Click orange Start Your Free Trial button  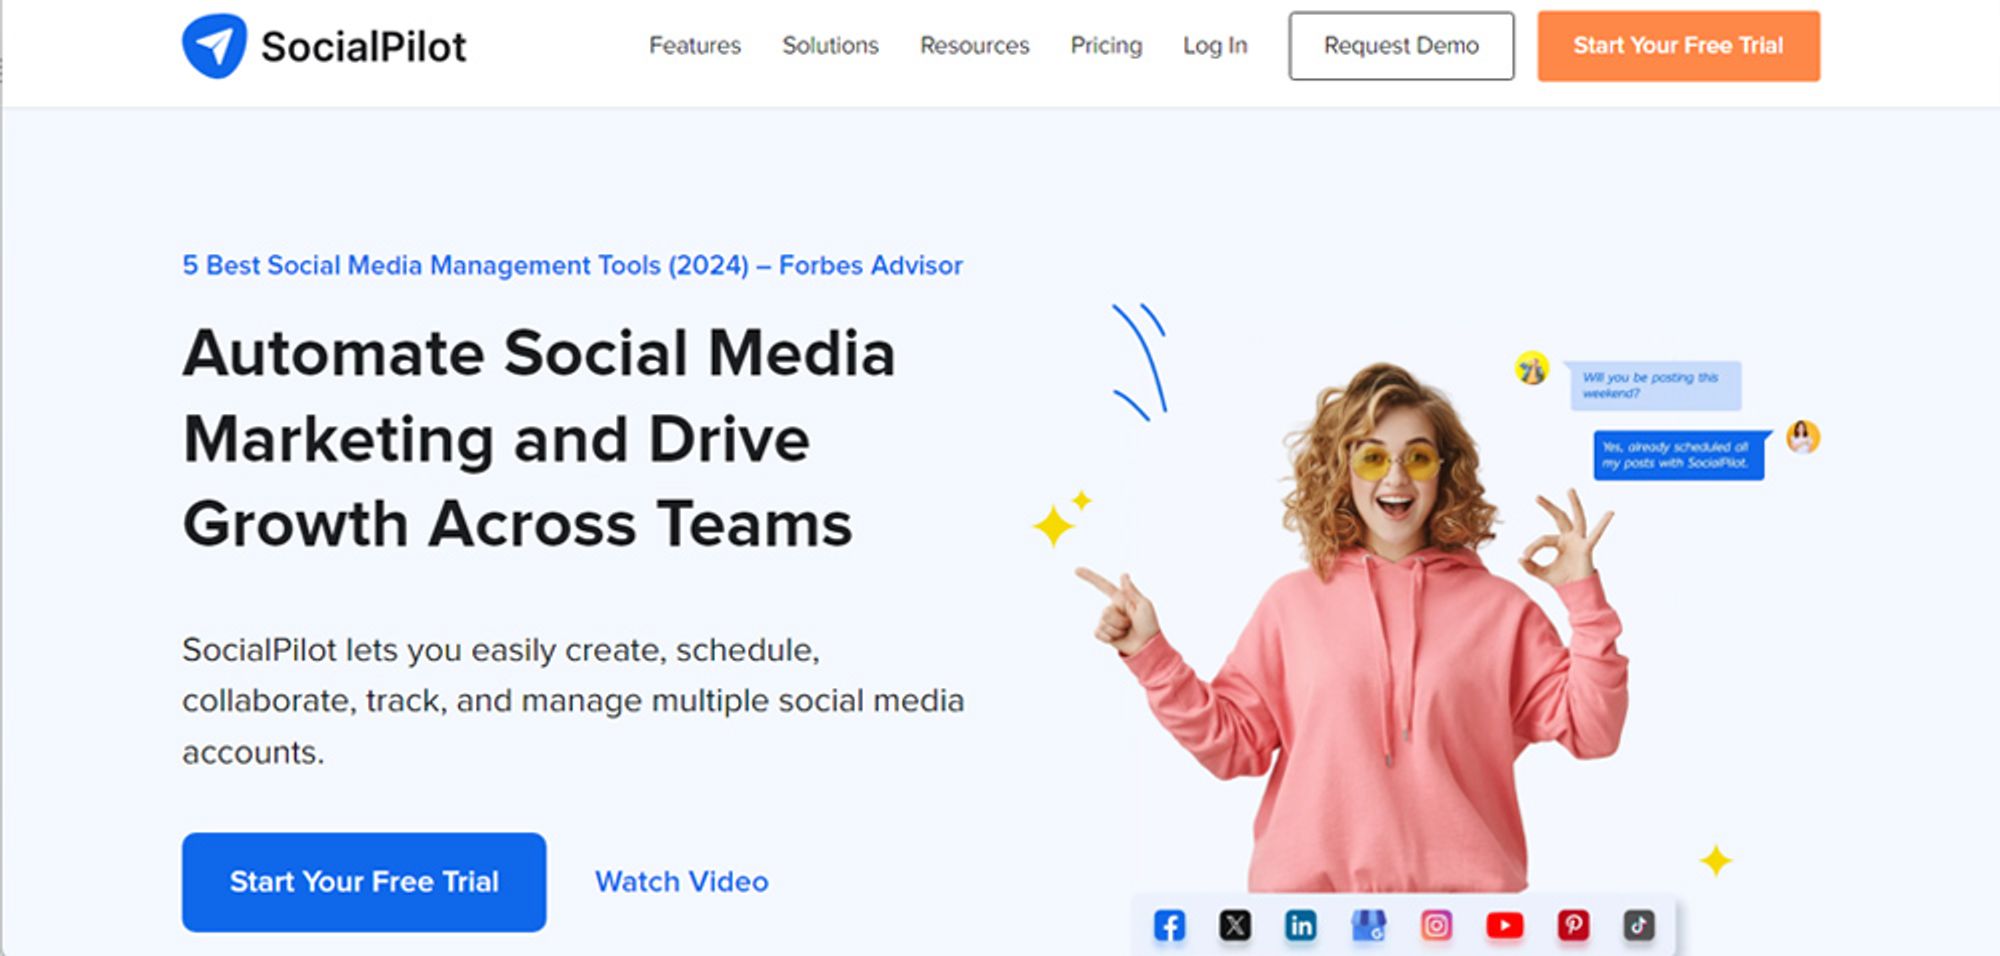coord(1678,46)
